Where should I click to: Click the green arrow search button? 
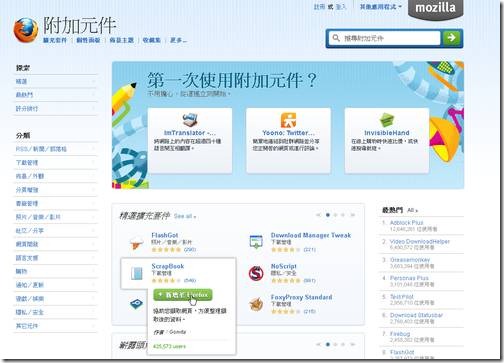tap(451, 38)
